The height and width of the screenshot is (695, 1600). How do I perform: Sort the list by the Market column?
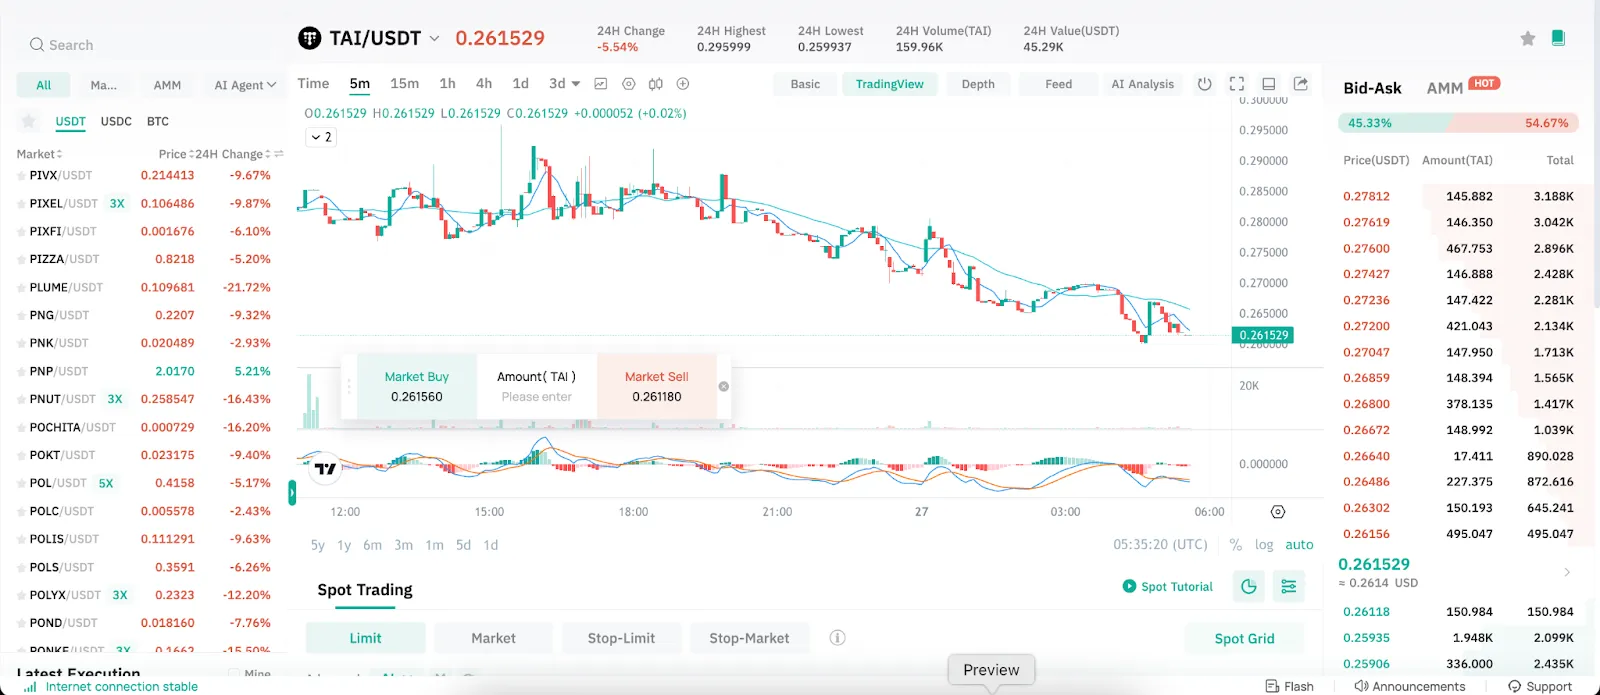(39, 154)
